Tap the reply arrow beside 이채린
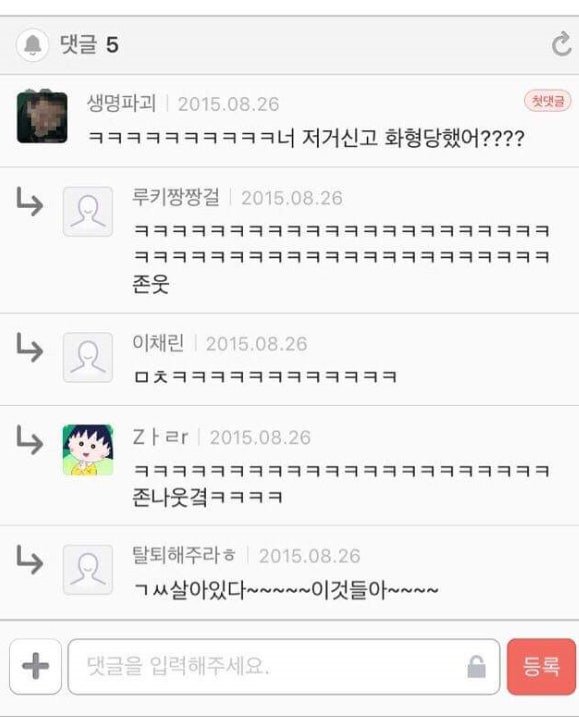 click(x=30, y=347)
